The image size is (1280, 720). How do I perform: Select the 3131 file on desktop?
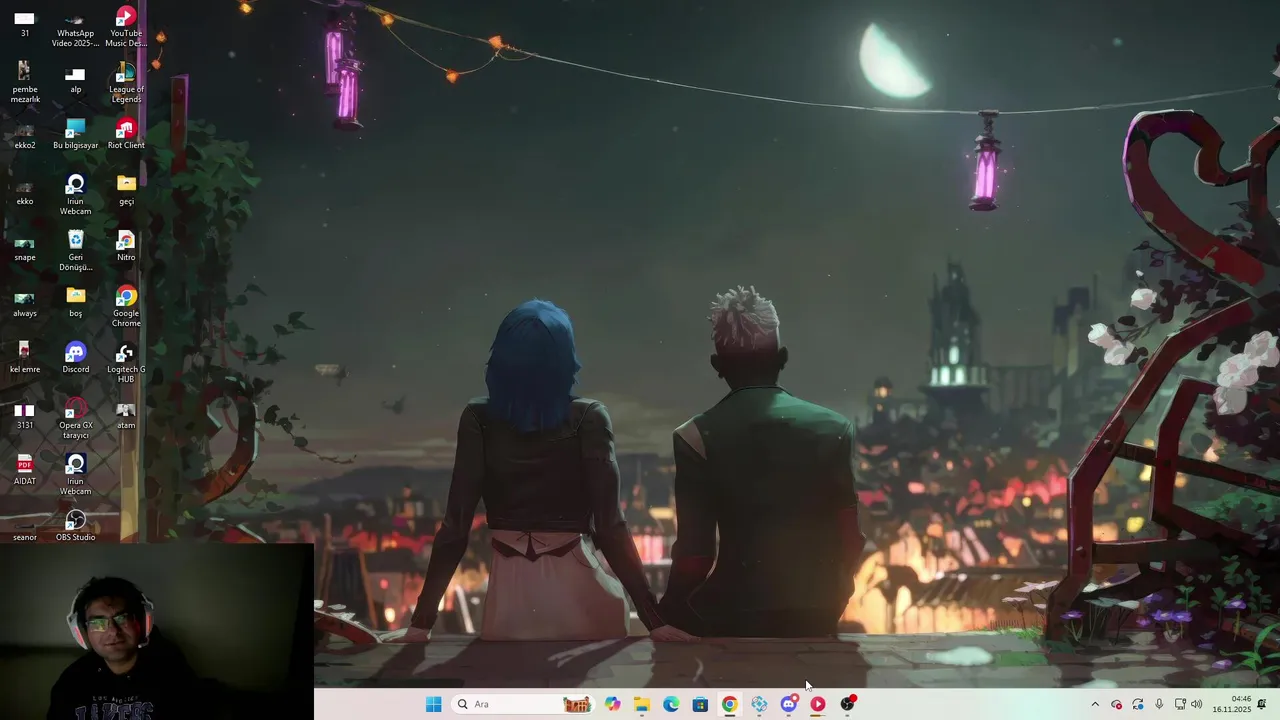pos(25,414)
